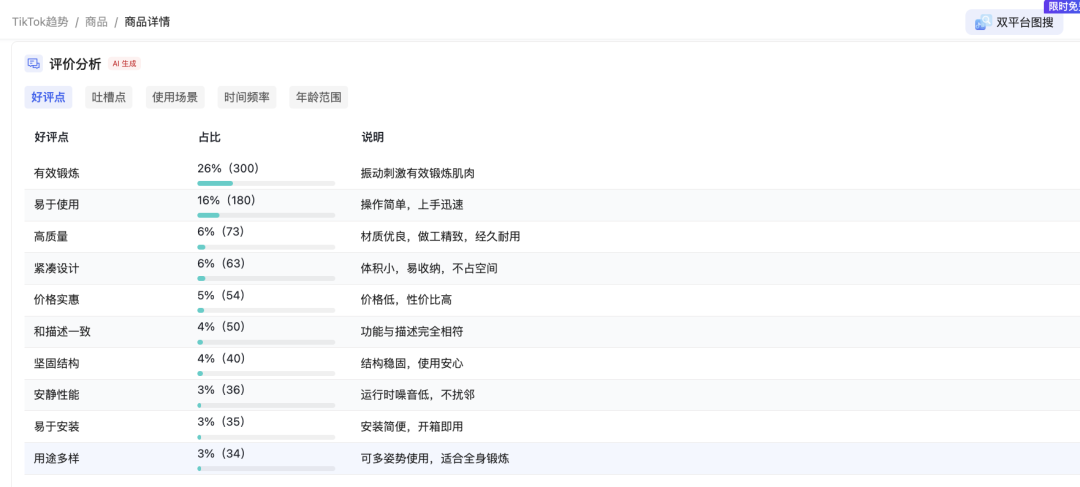Click the 3%（35）value

pos(221,422)
